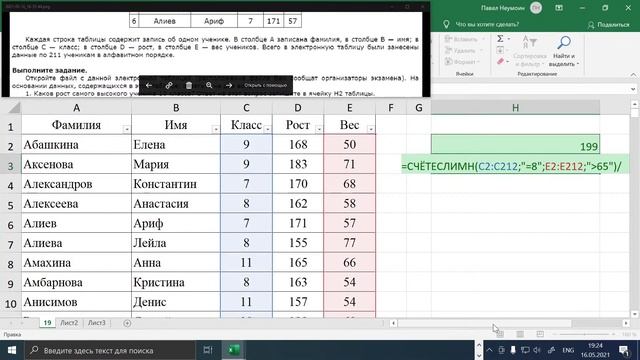This screenshot has width=640, height=360.
Task: Open the AutoSum sigma function
Action: click(500, 38)
